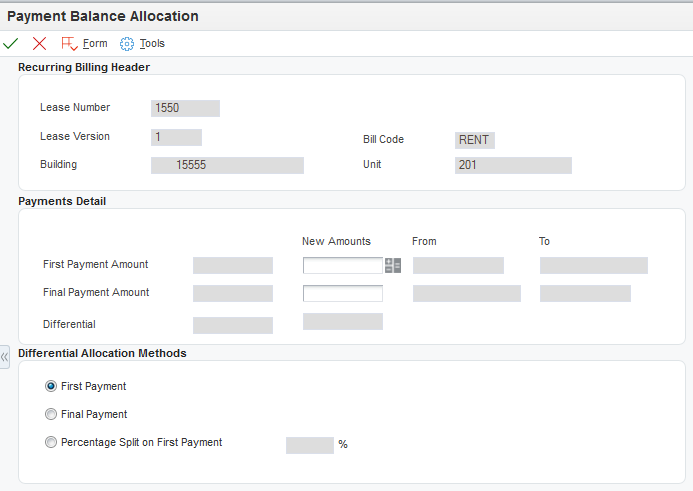This screenshot has height=491, width=693.
Task: Choose Percentage Split on First Payment option
Action: pos(51,442)
